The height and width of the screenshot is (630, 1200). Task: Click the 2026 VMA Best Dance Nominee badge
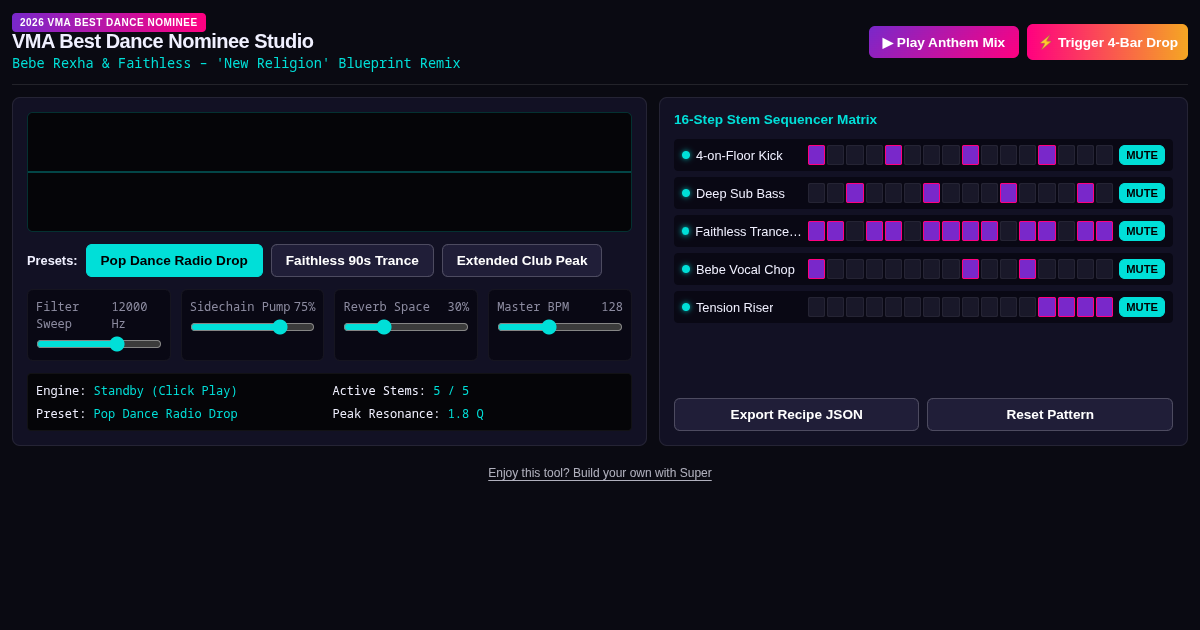109,22
